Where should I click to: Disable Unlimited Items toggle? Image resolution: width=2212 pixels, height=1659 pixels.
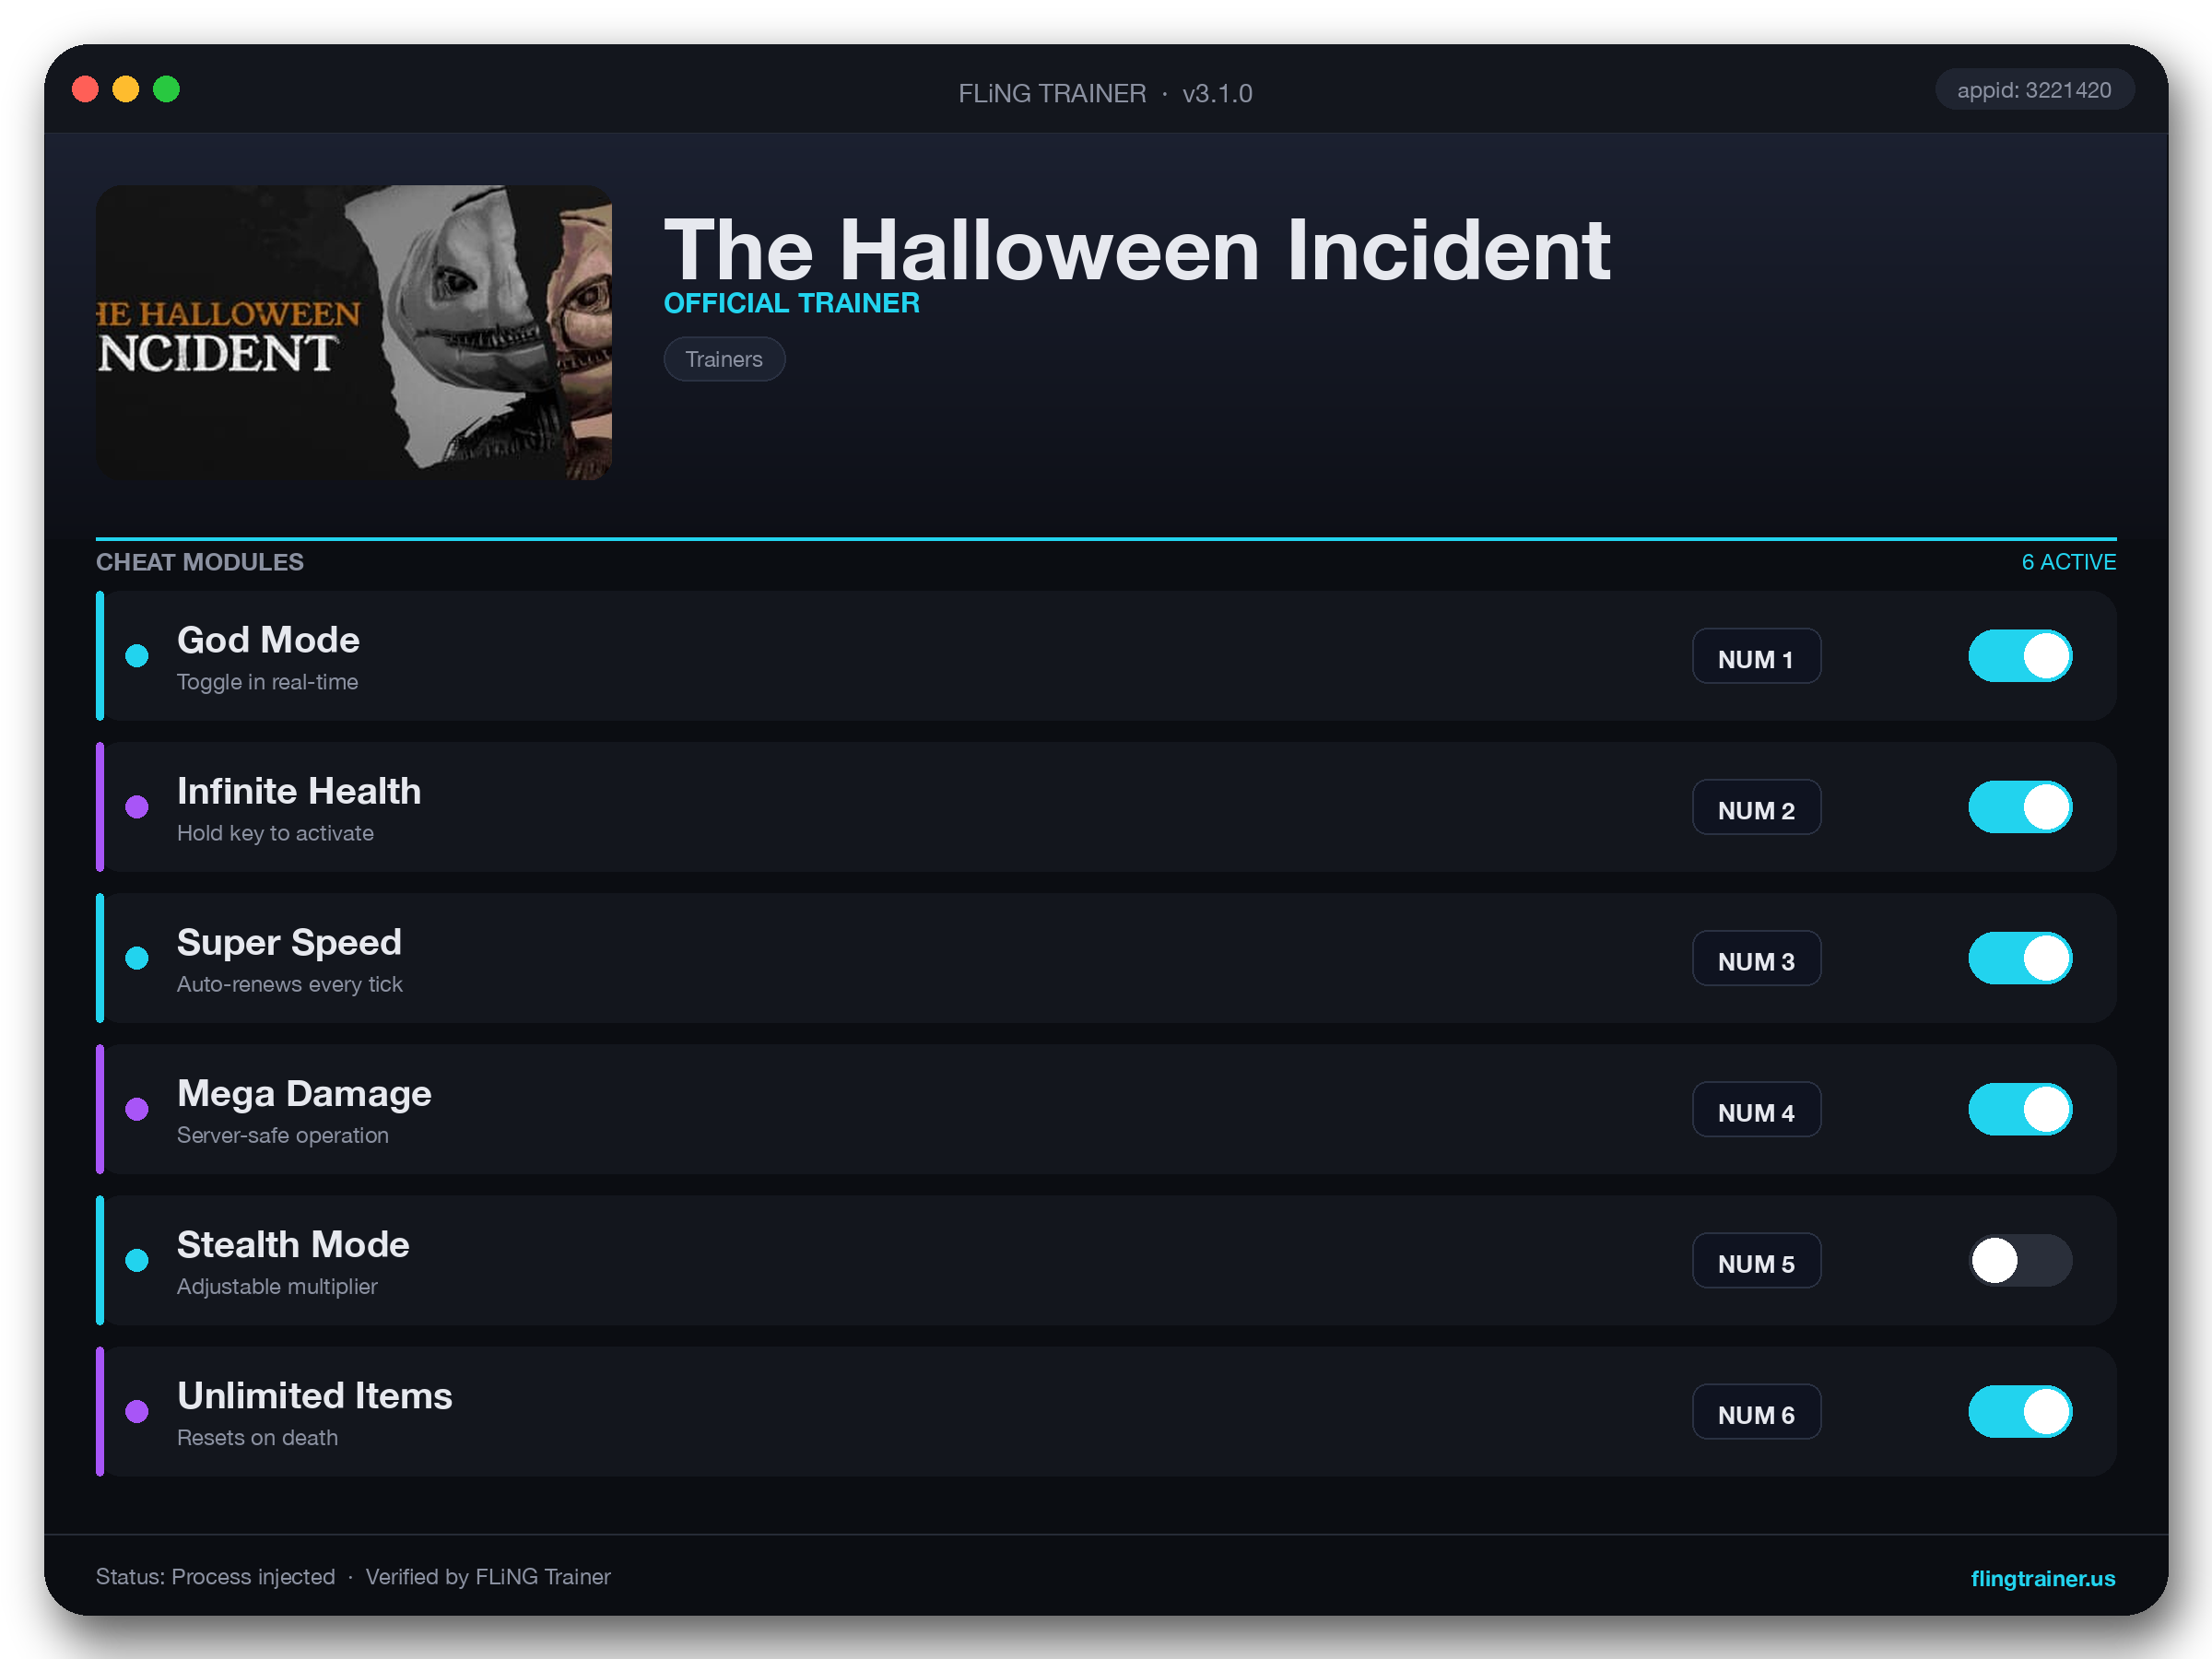(2020, 1411)
